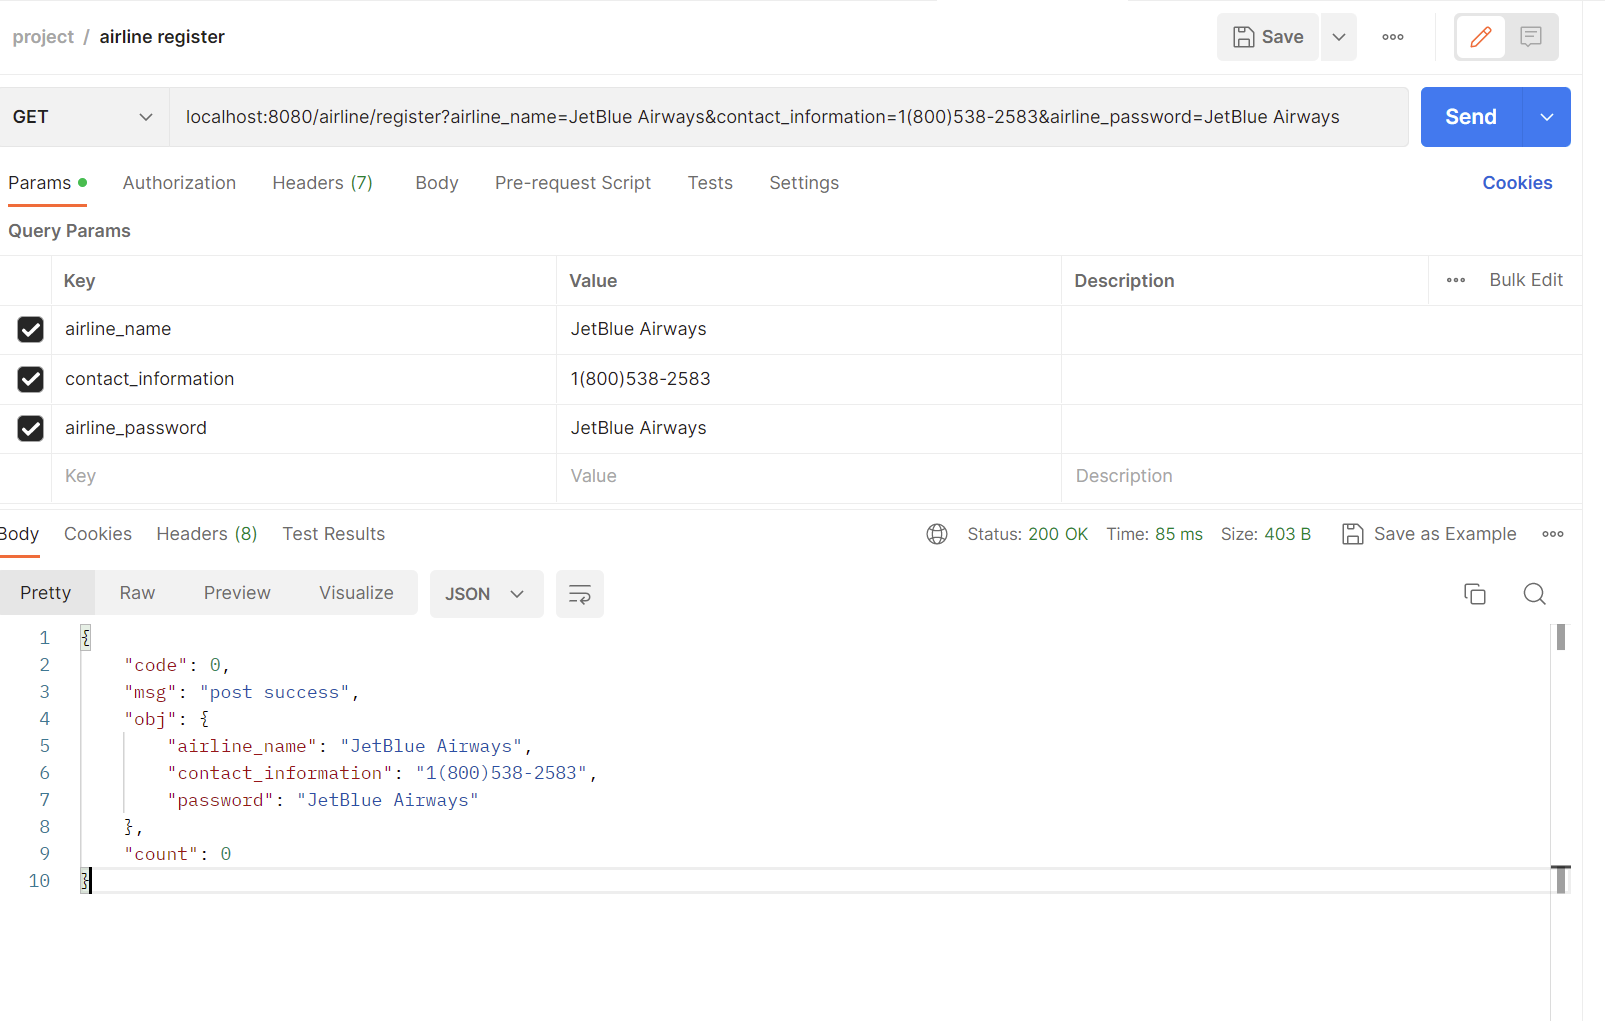Search the response with the magnifier icon
Viewport: 1605px width, 1021px height.
pyautogui.click(x=1535, y=594)
